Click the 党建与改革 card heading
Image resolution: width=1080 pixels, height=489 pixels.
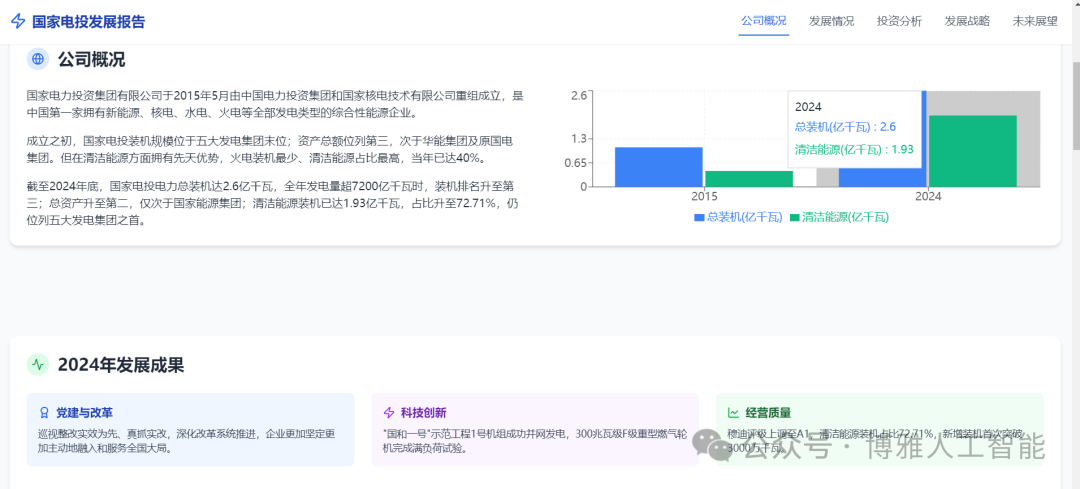84,413
